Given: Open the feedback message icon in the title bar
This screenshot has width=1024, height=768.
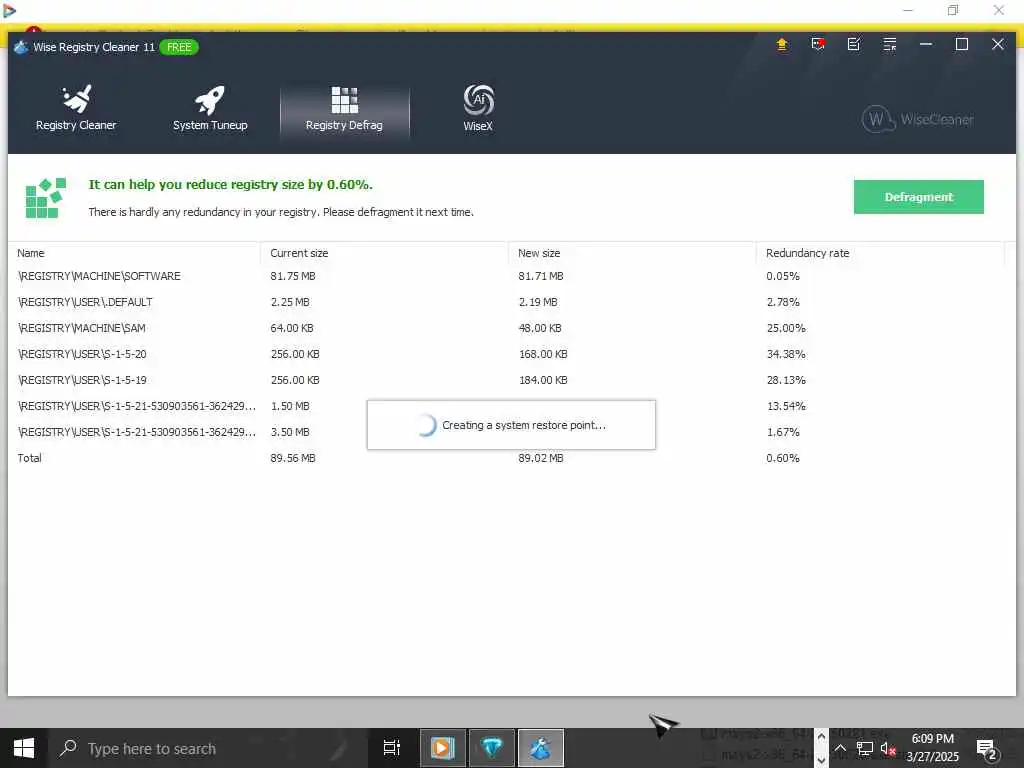Looking at the screenshot, I should pyautogui.click(x=818, y=44).
